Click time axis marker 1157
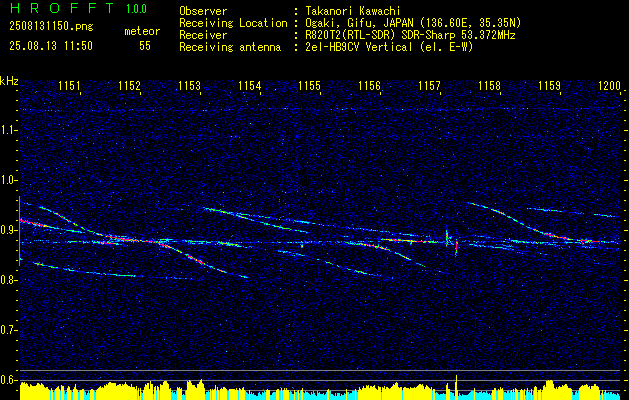 [x=429, y=85]
